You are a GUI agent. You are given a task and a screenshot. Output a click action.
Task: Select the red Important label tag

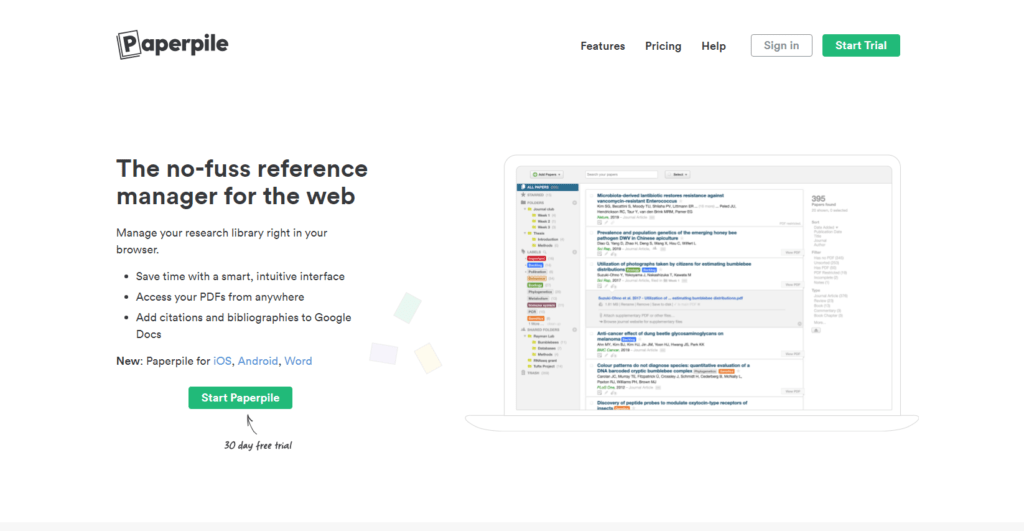(536, 258)
